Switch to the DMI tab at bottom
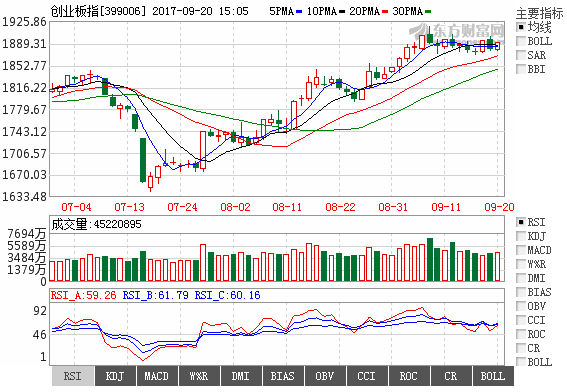The image size is (567, 392). click(x=241, y=376)
